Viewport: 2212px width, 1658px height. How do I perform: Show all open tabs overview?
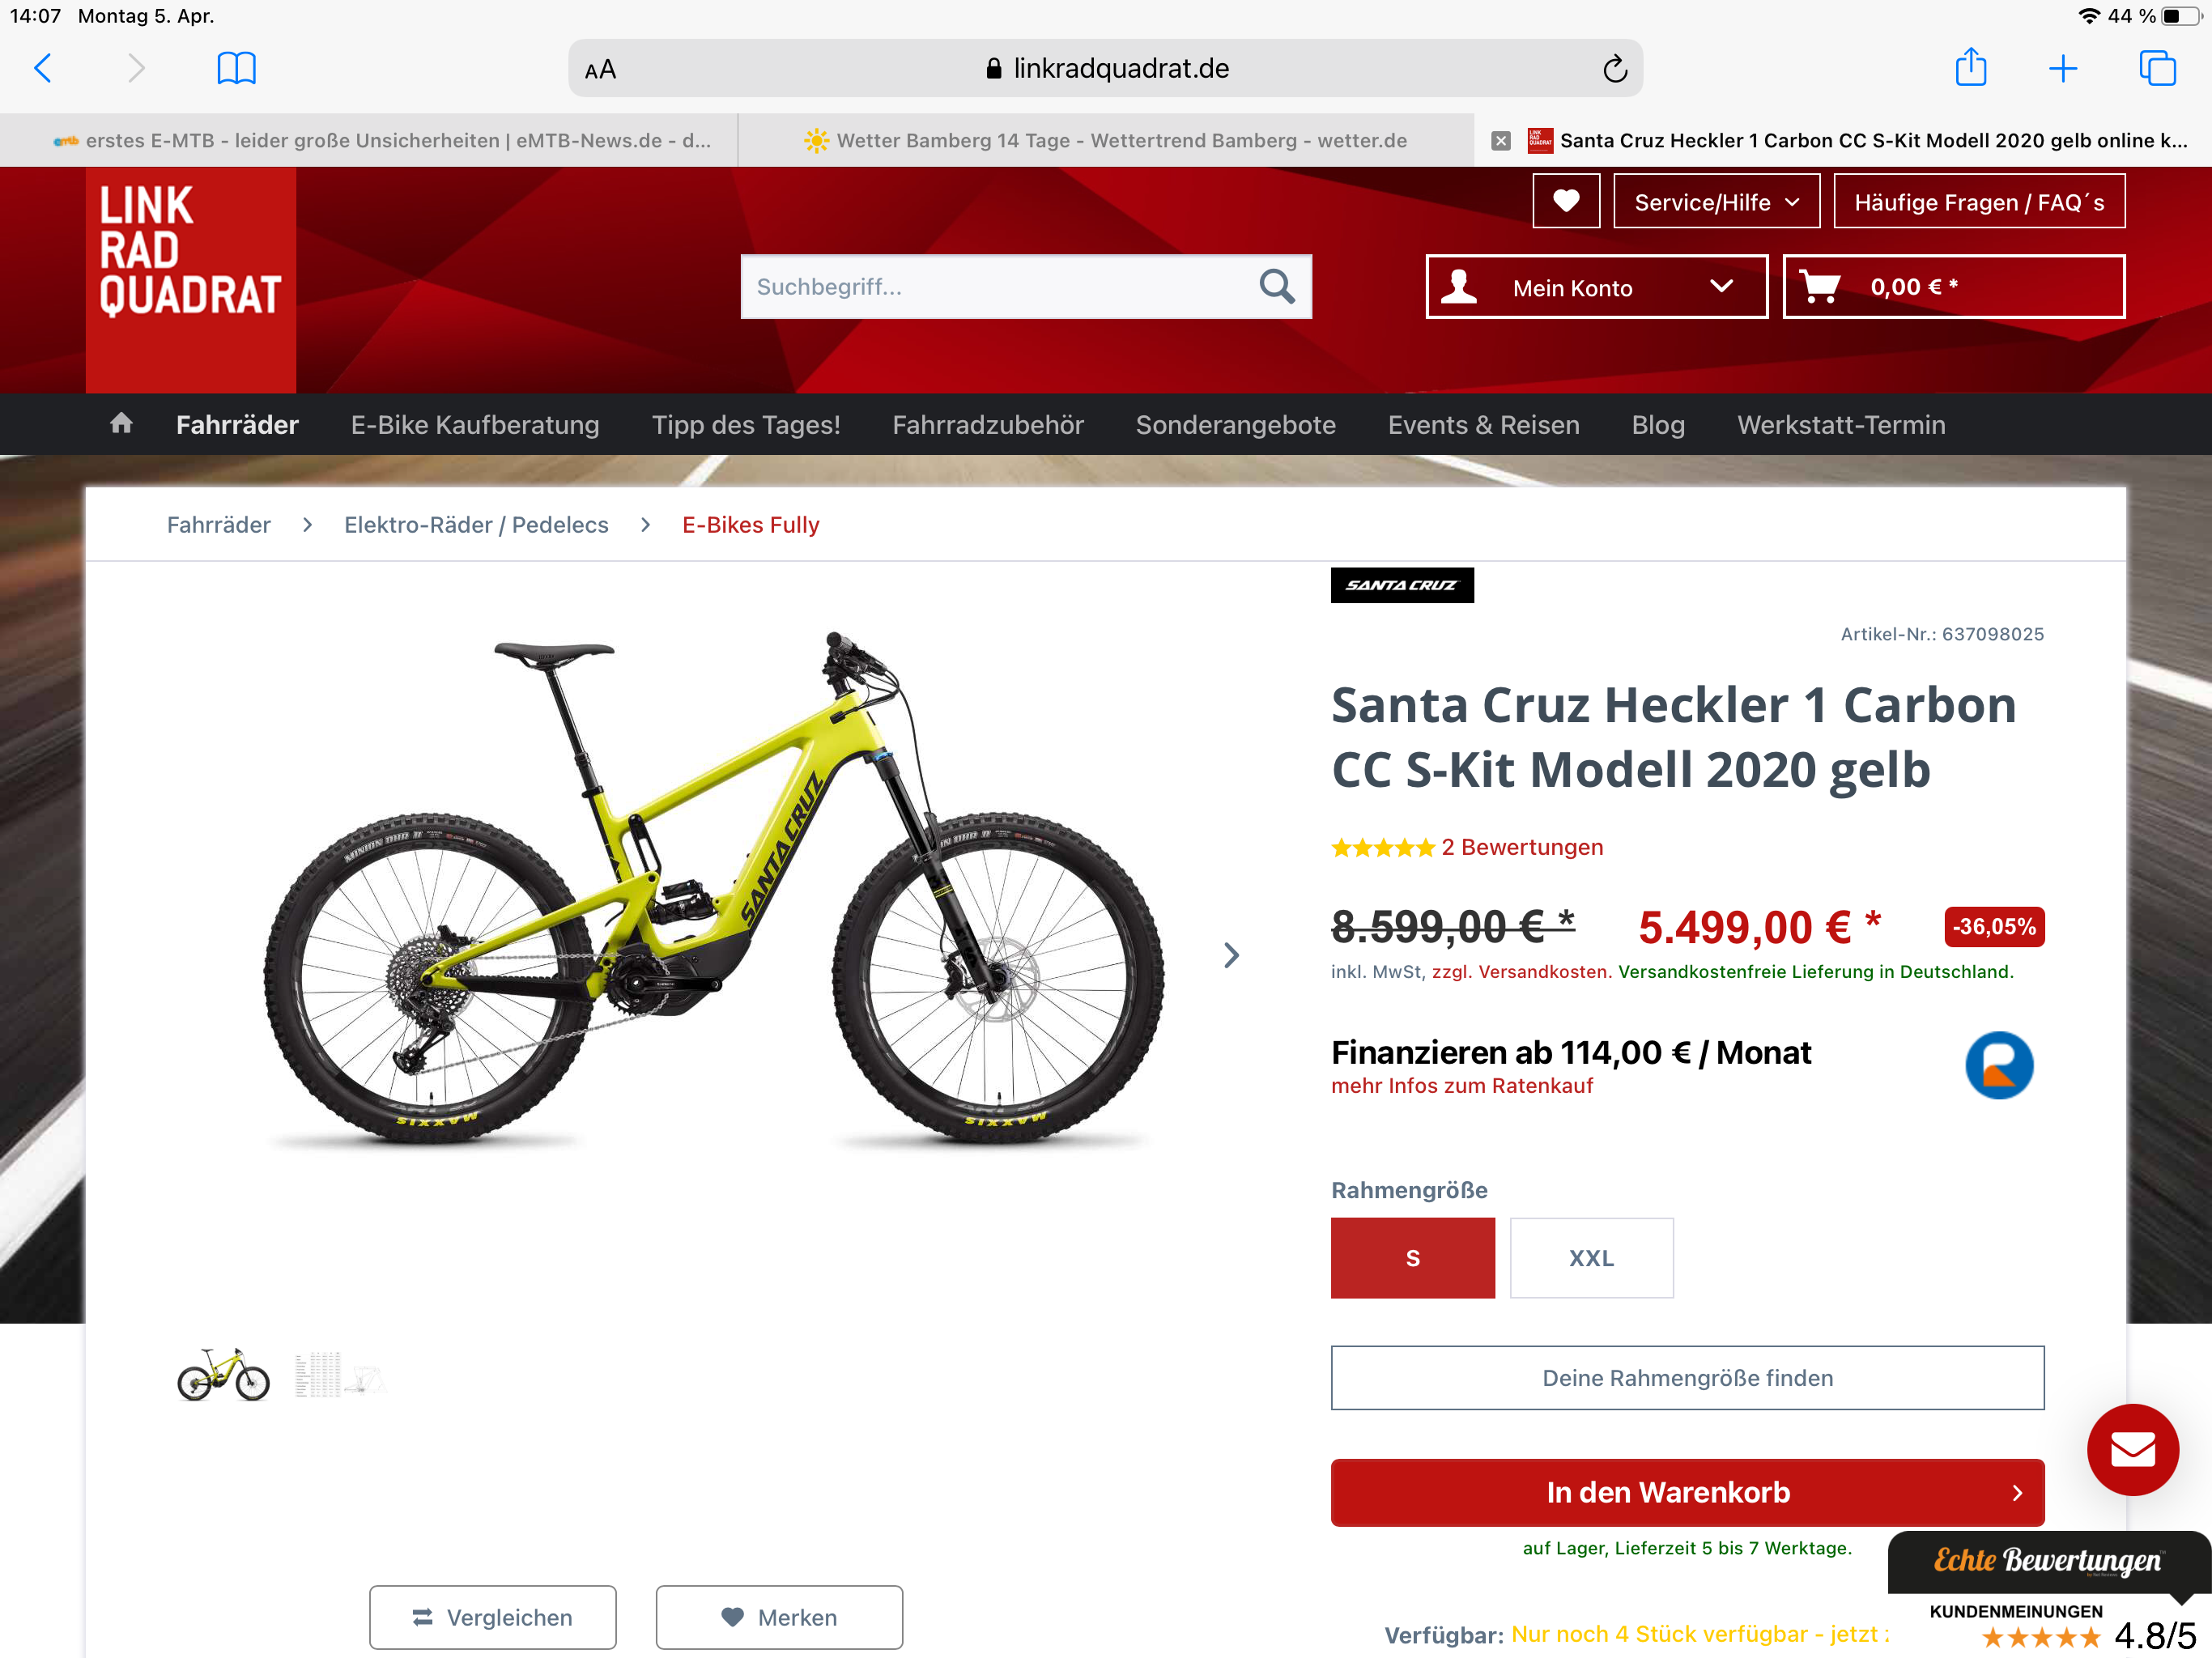coord(2157,68)
